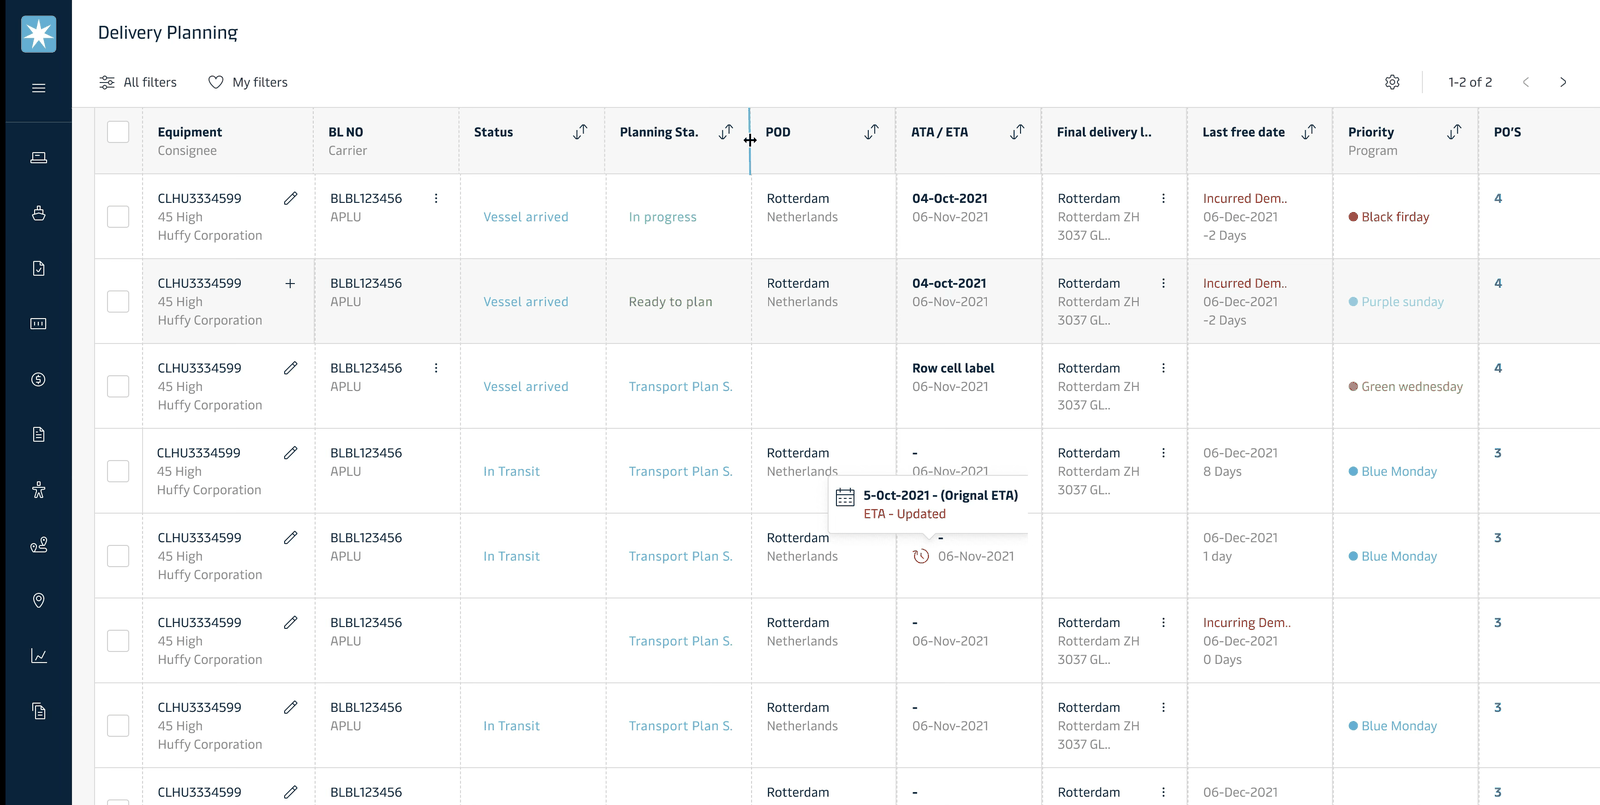Open table settings gear icon

pyautogui.click(x=1392, y=82)
